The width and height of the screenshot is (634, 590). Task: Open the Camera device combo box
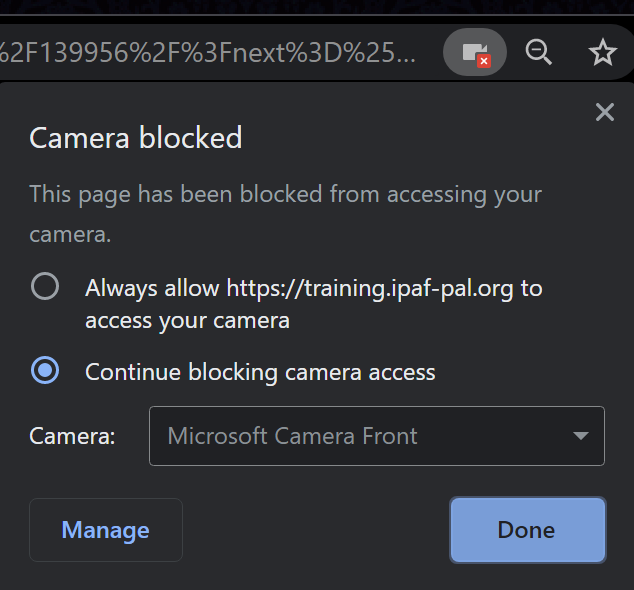coord(376,436)
